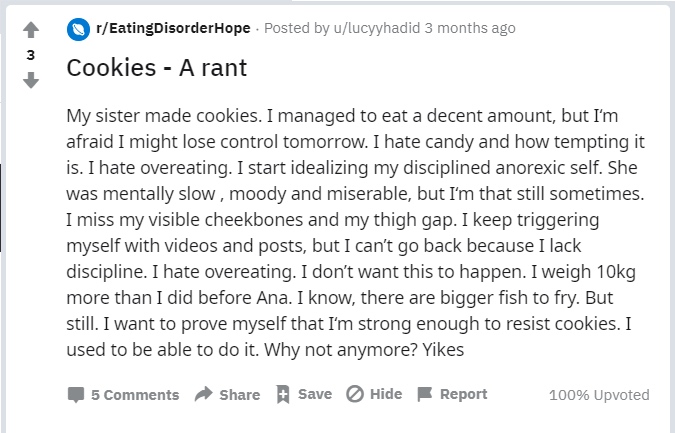Click the post title Cookies - A rant
Image resolution: width=675 pixels, height=433 pixels.
coord(157,68)
